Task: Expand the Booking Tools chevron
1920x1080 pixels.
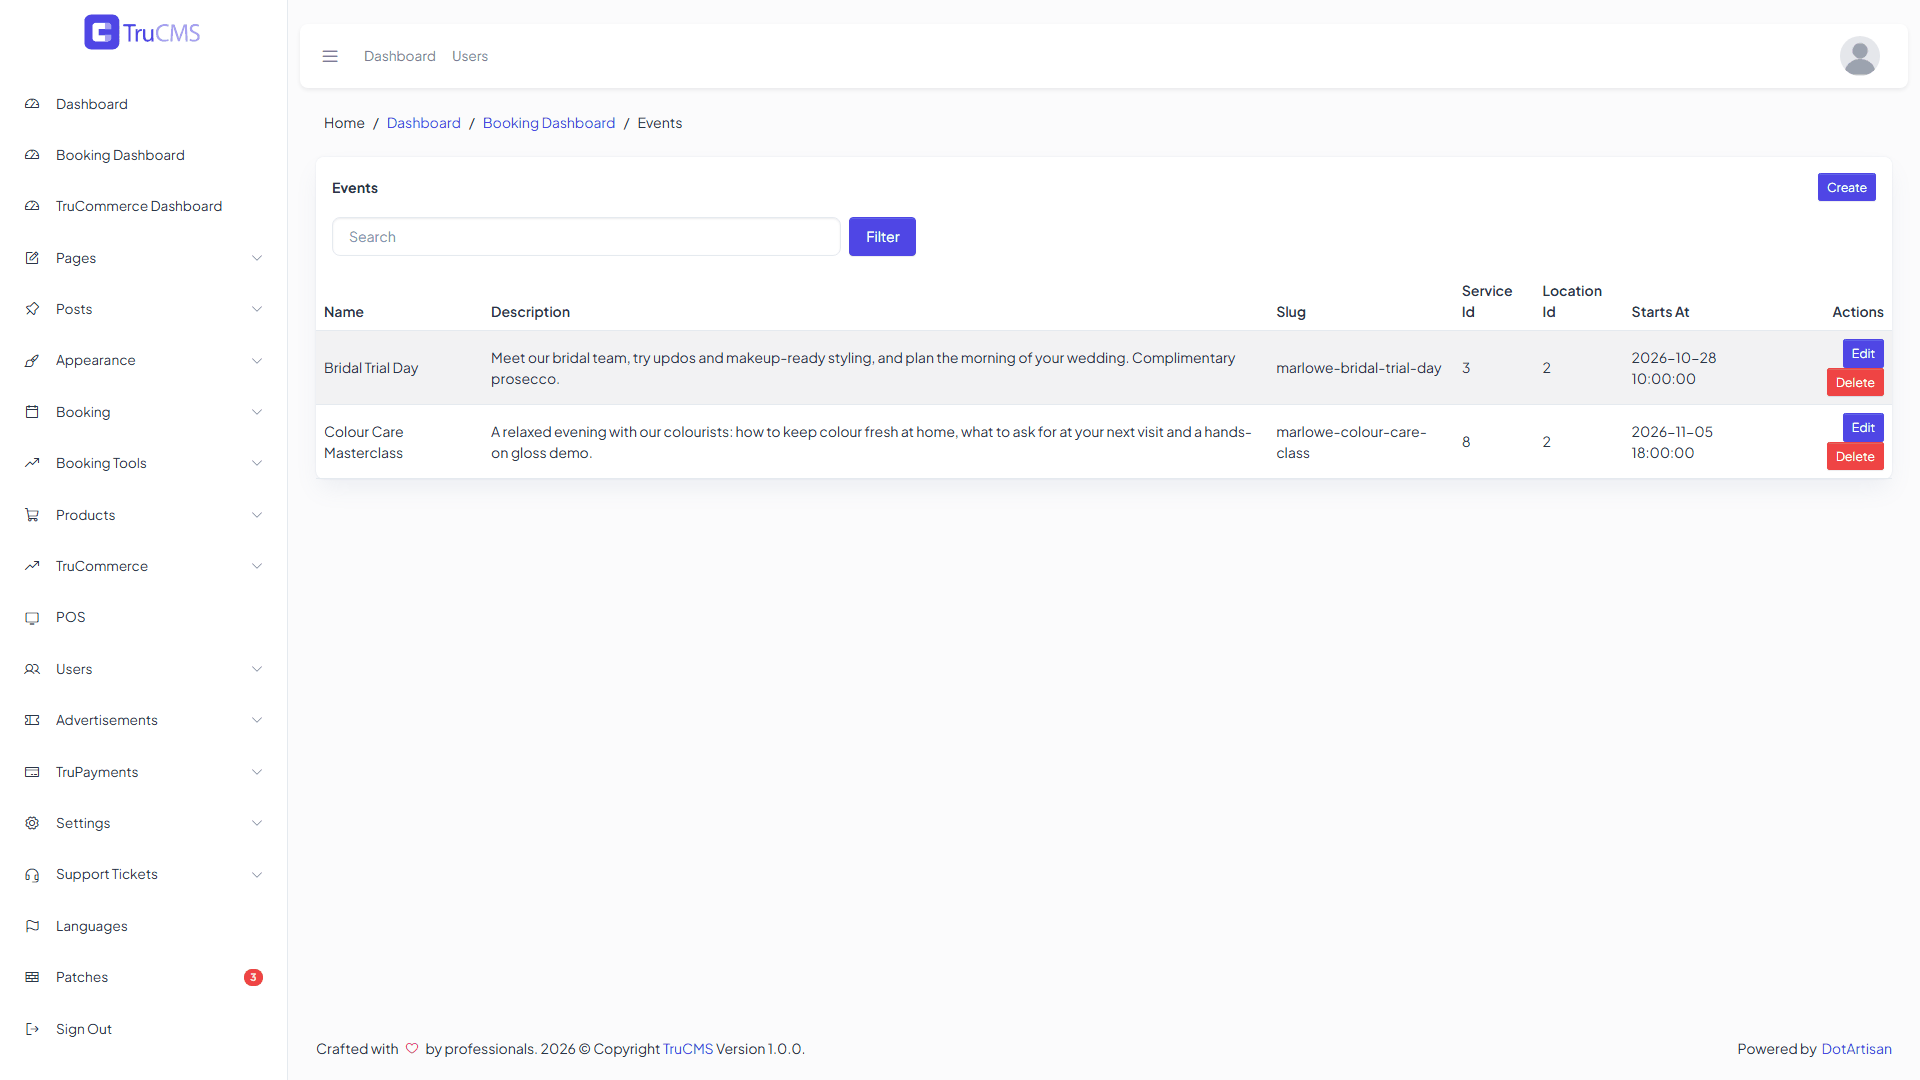Action: 257,463
